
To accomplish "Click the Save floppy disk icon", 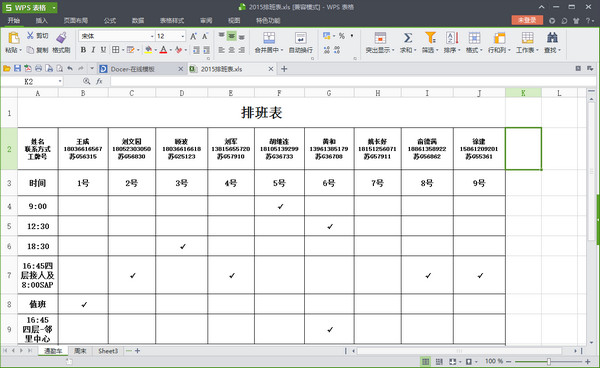I will pos(17,68).
